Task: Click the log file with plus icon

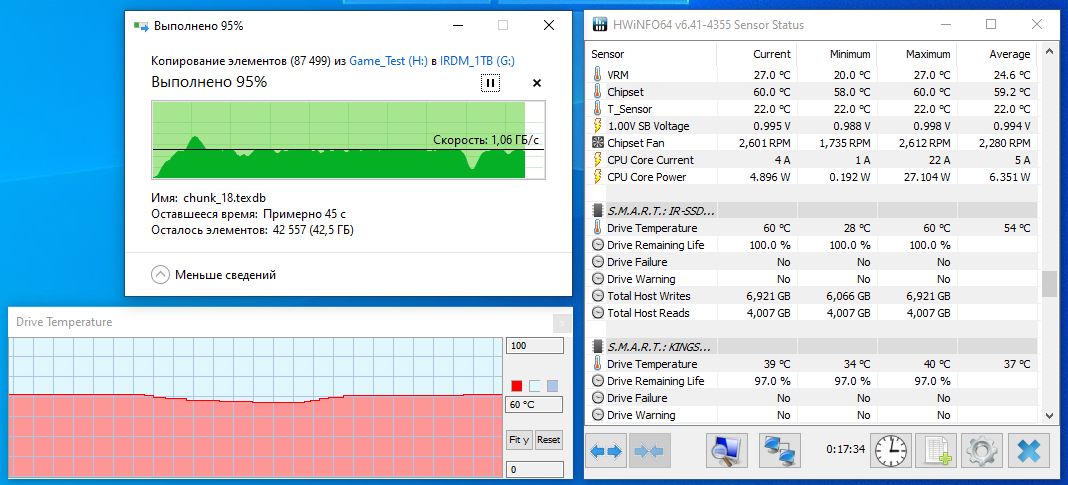Action: [x=936, y=450]
